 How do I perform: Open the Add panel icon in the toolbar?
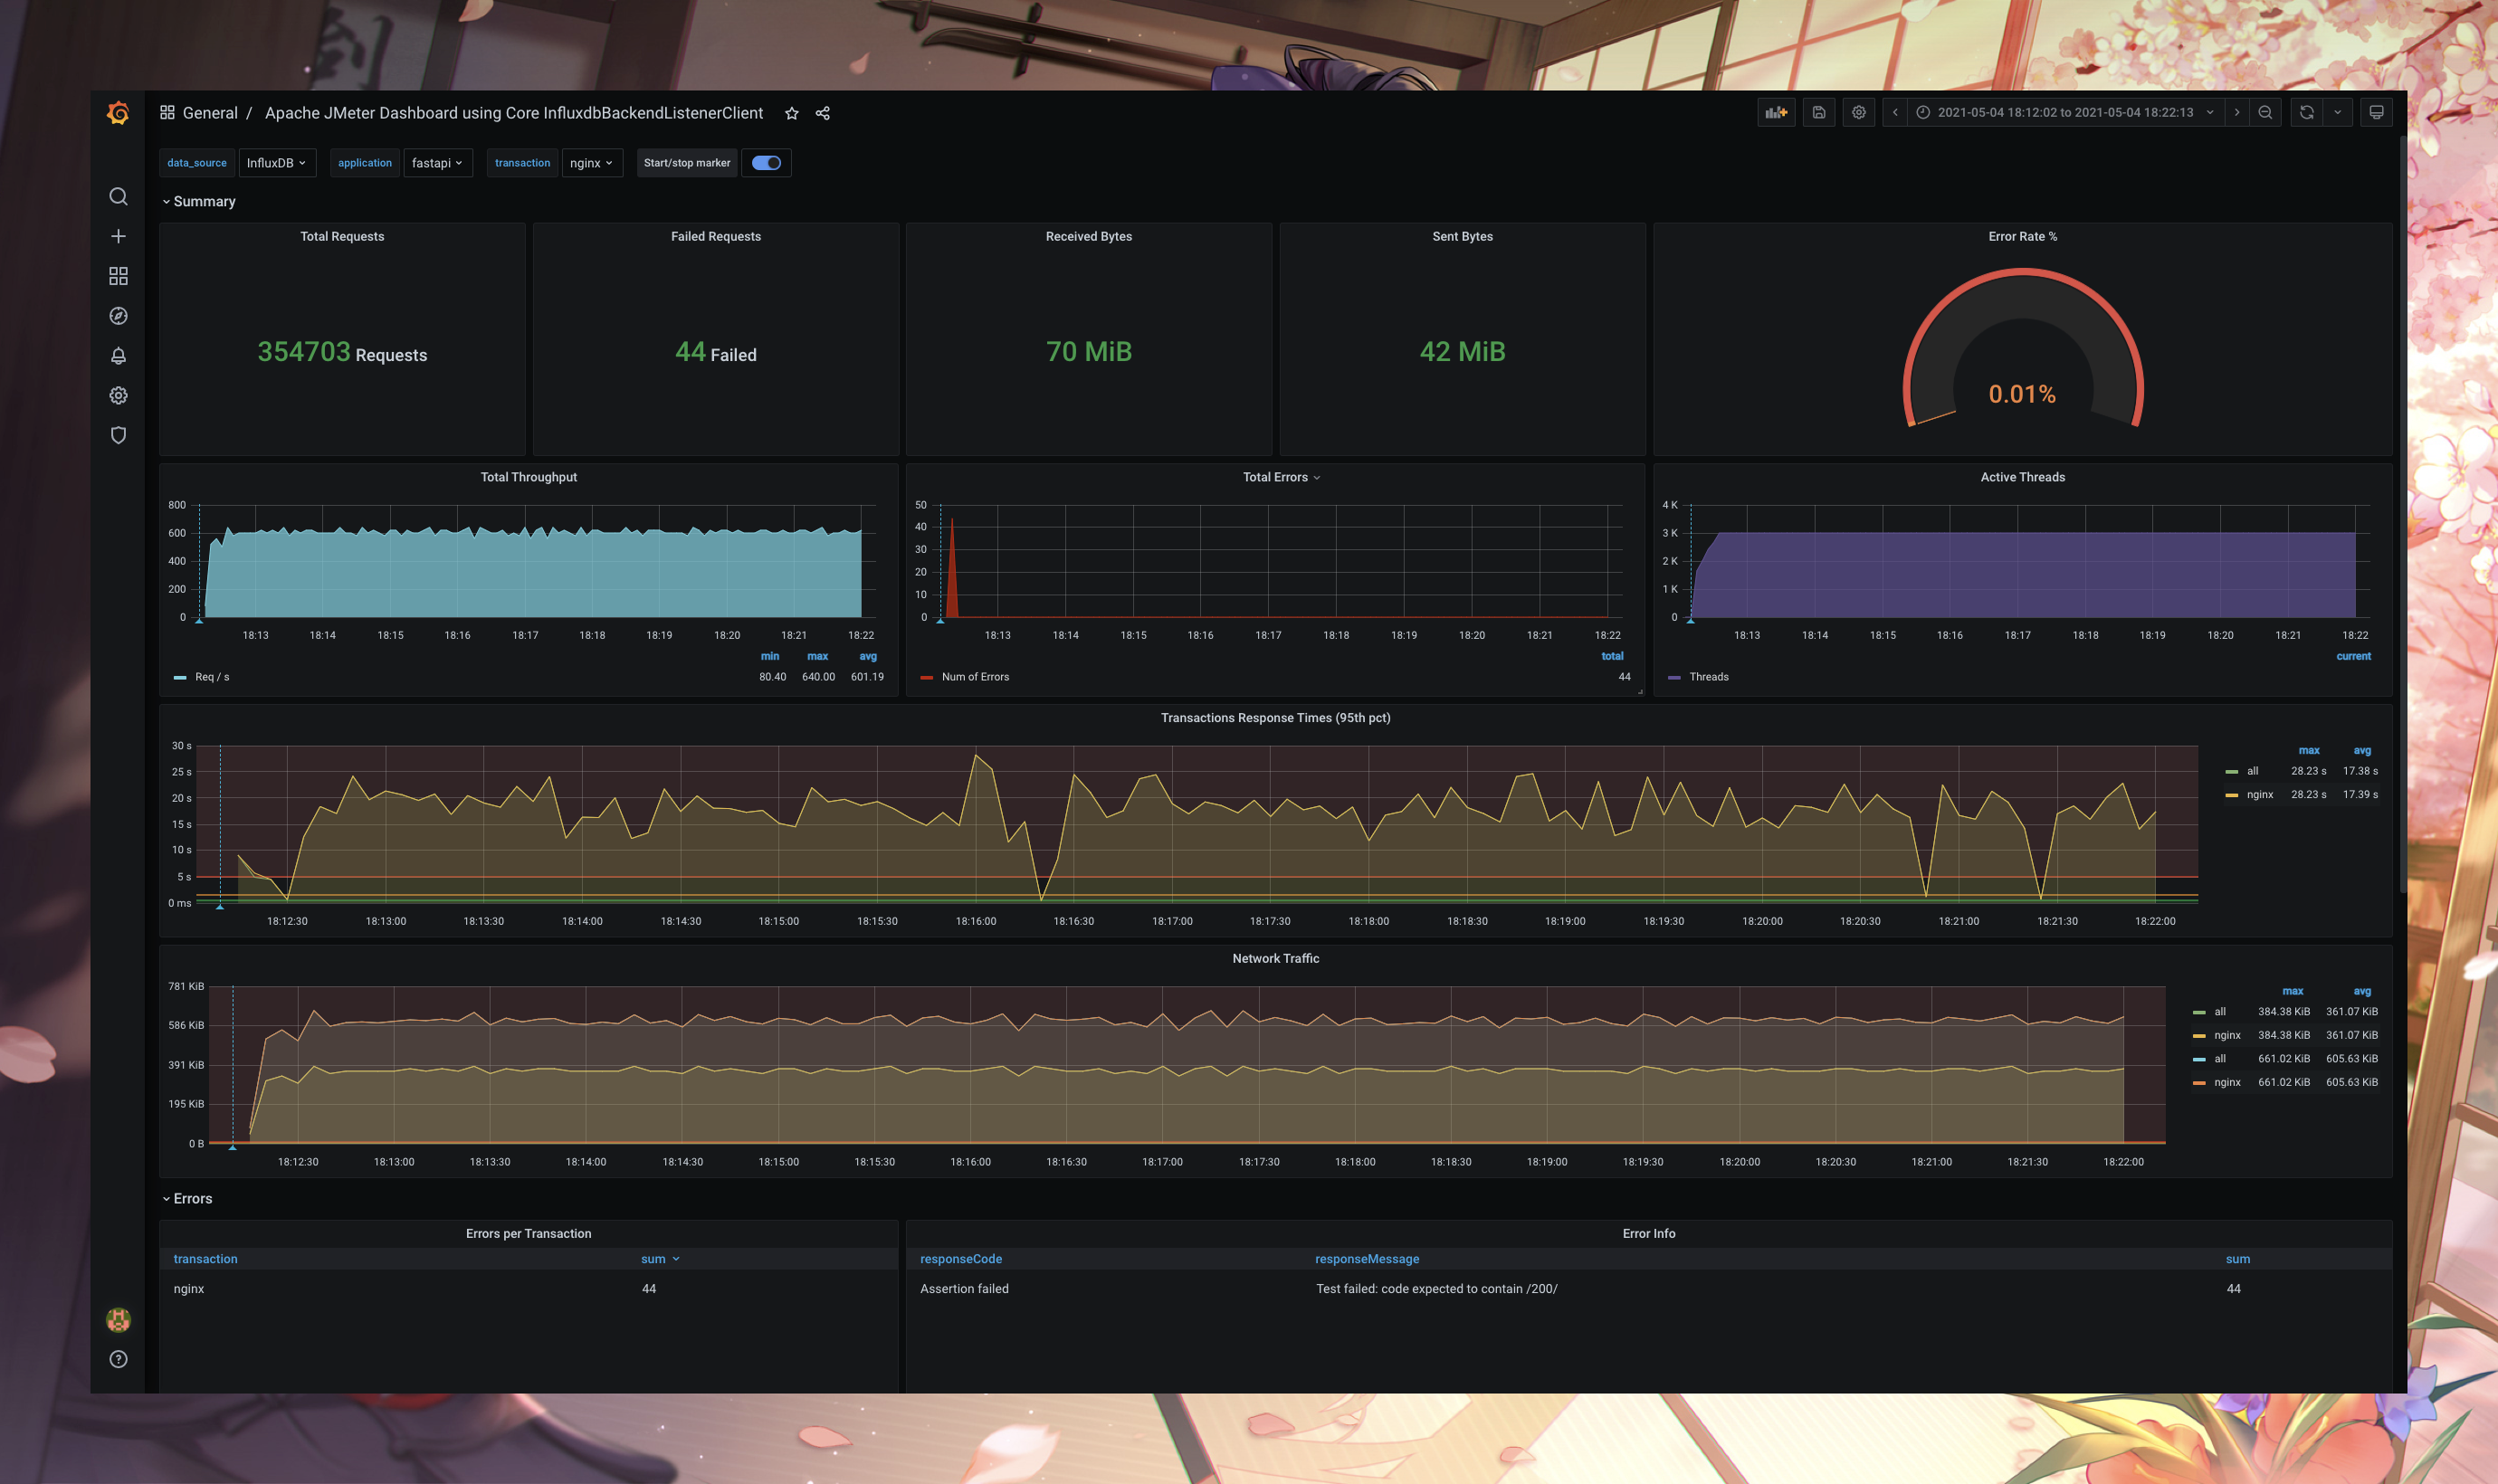[1777, 112]
